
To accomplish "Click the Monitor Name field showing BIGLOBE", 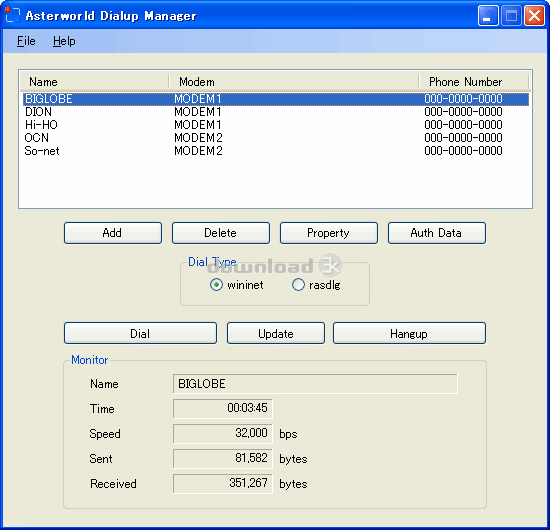I will (x=315, y=383).
